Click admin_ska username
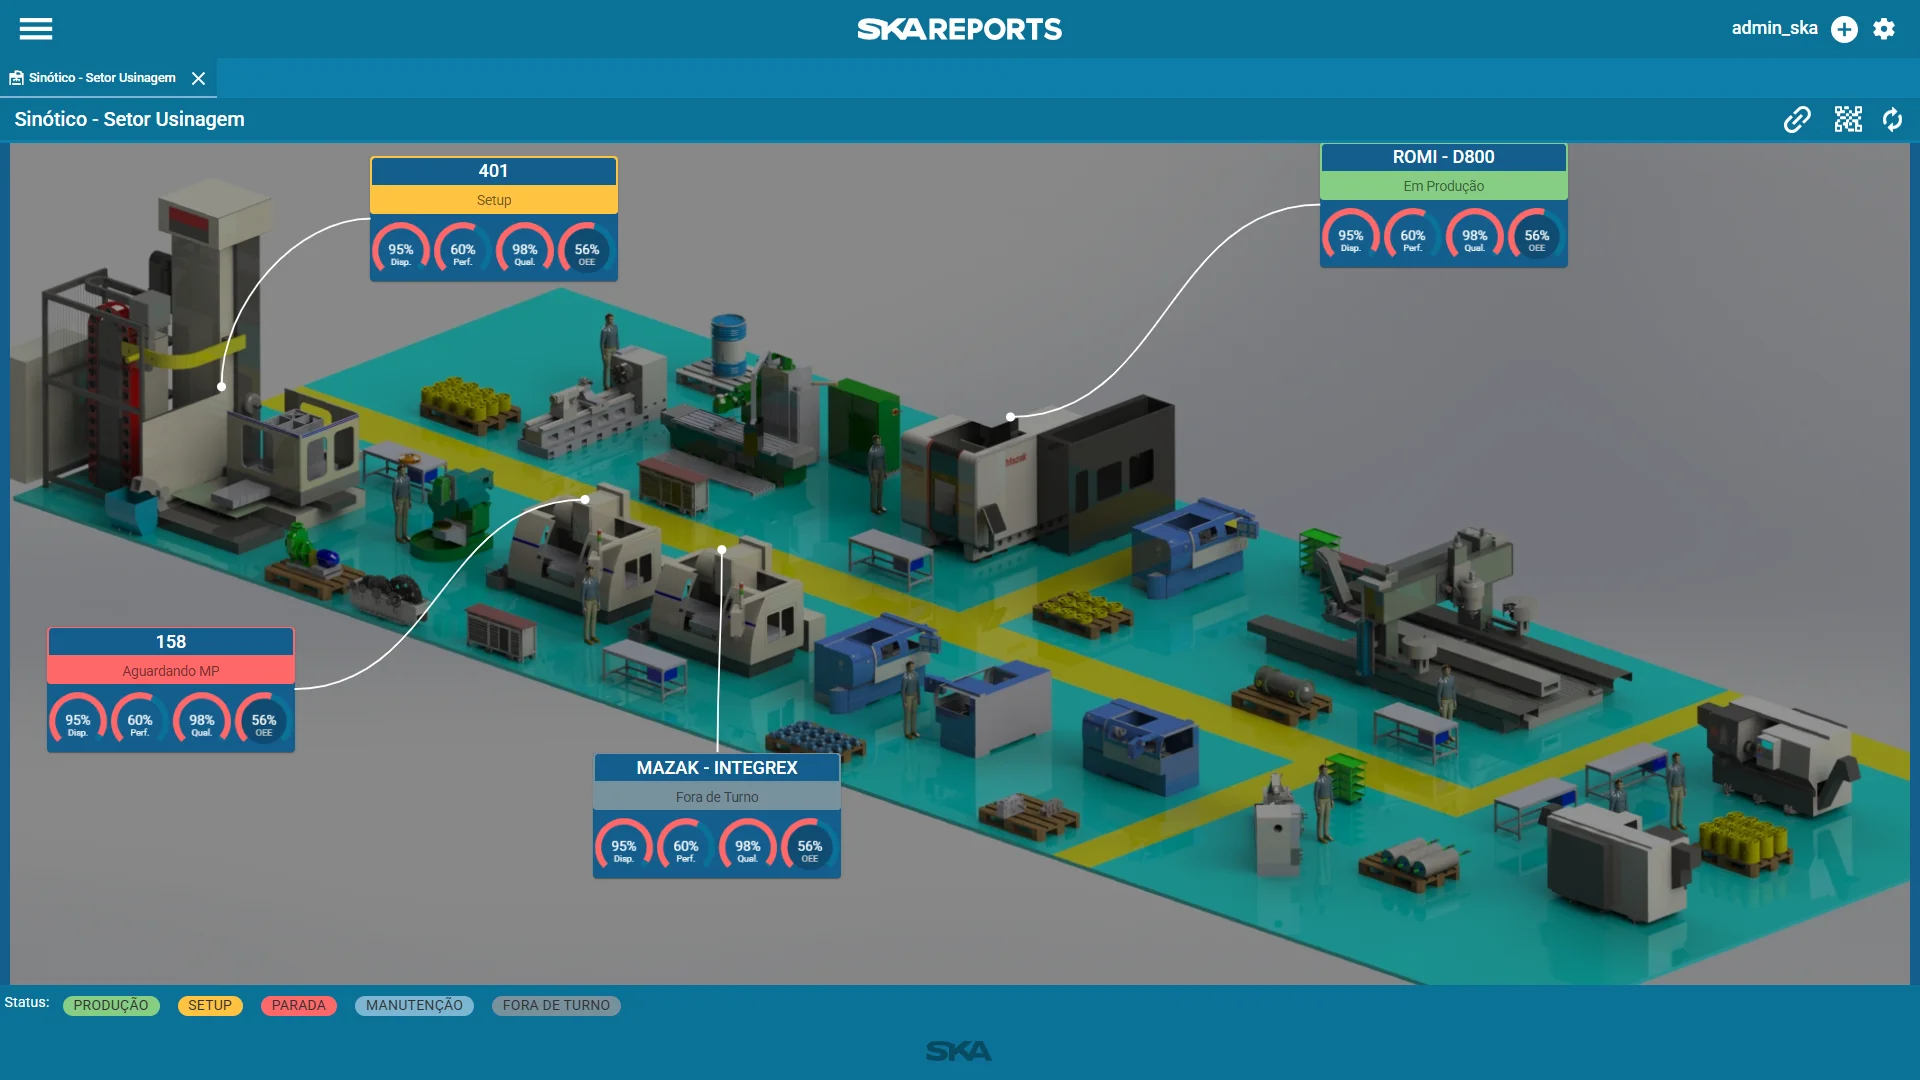The width and height of the screenshot is (1920, 1080). coord(1774,28)
